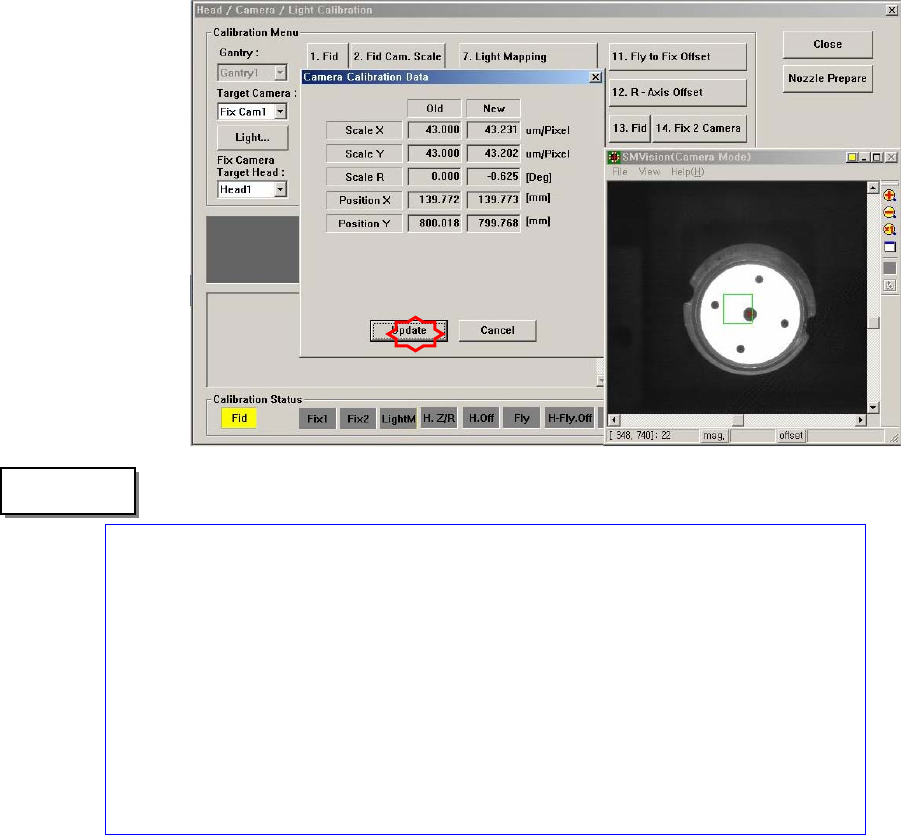Reset SMVision zoom to x1
Image resolution: width=901 pixels, height=835 pixels.
(x=889, y=230)
